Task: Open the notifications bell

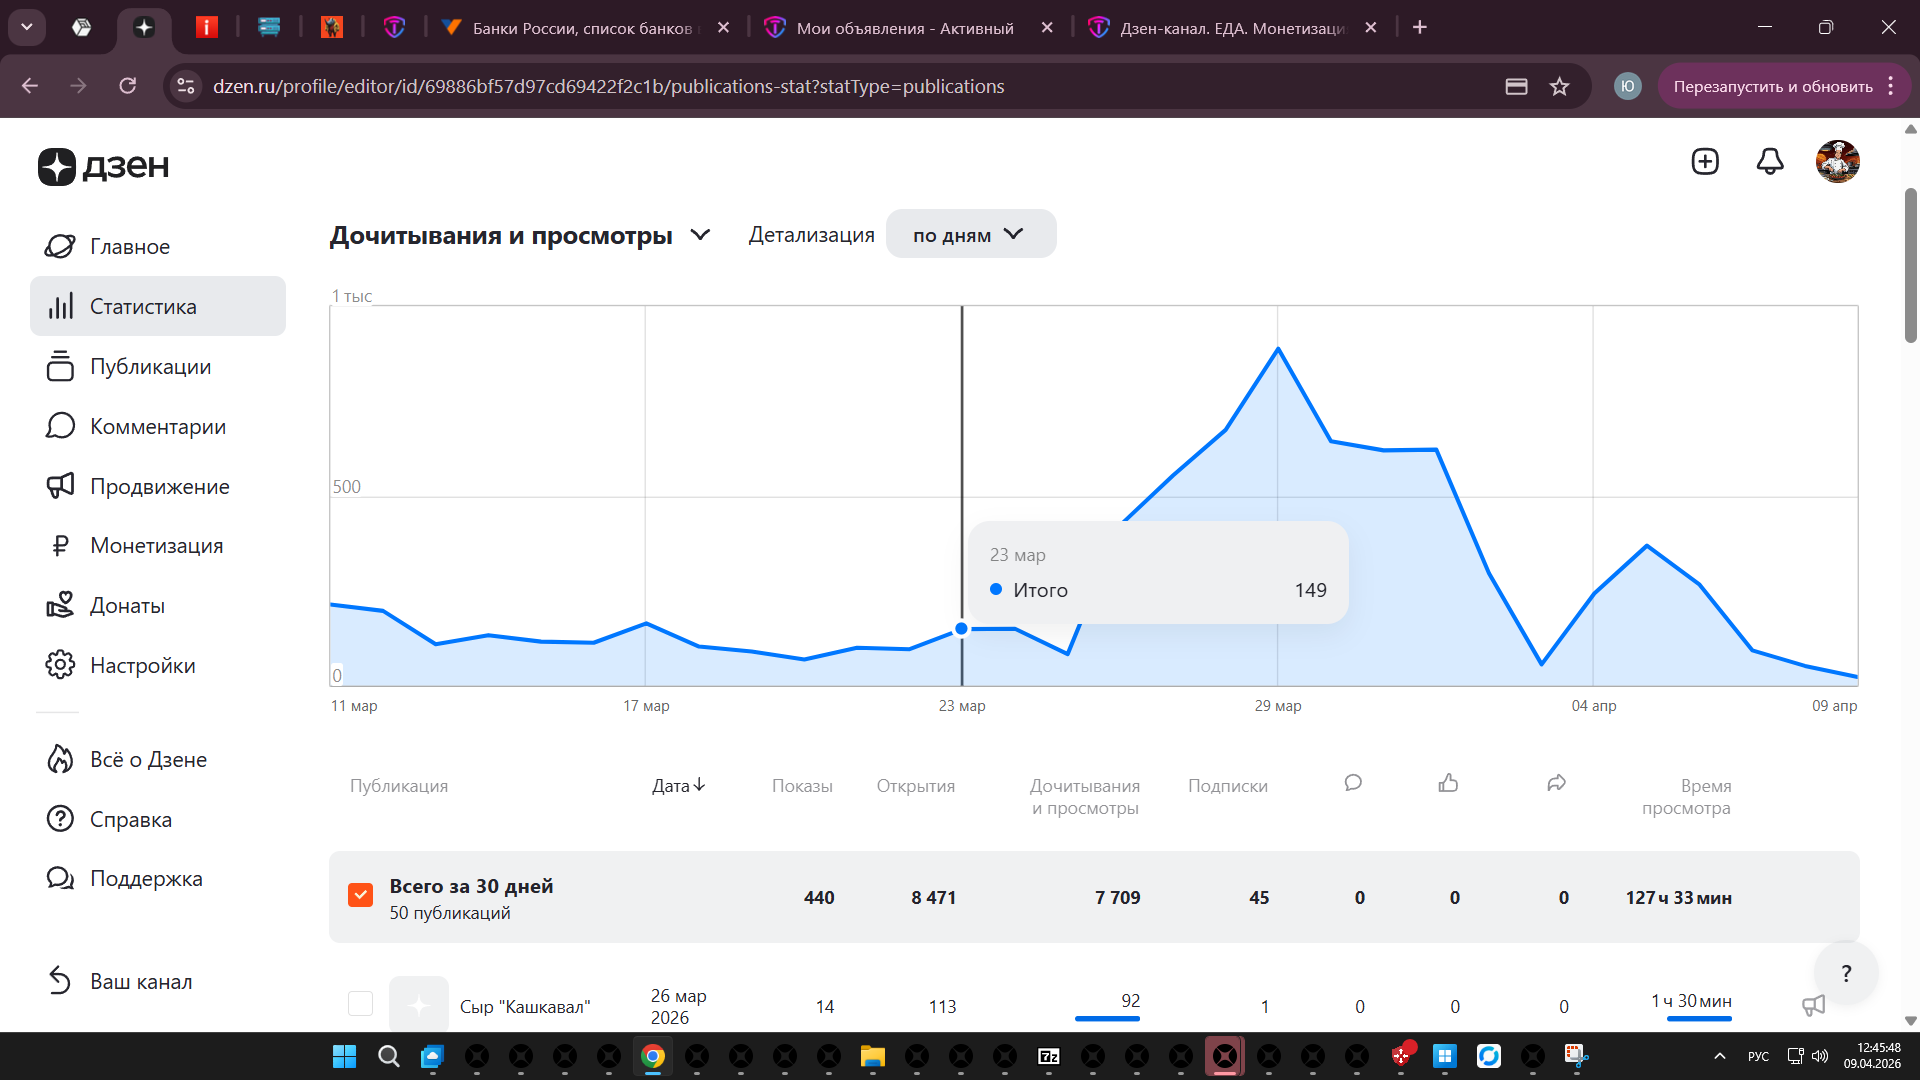Action: 1770,161
